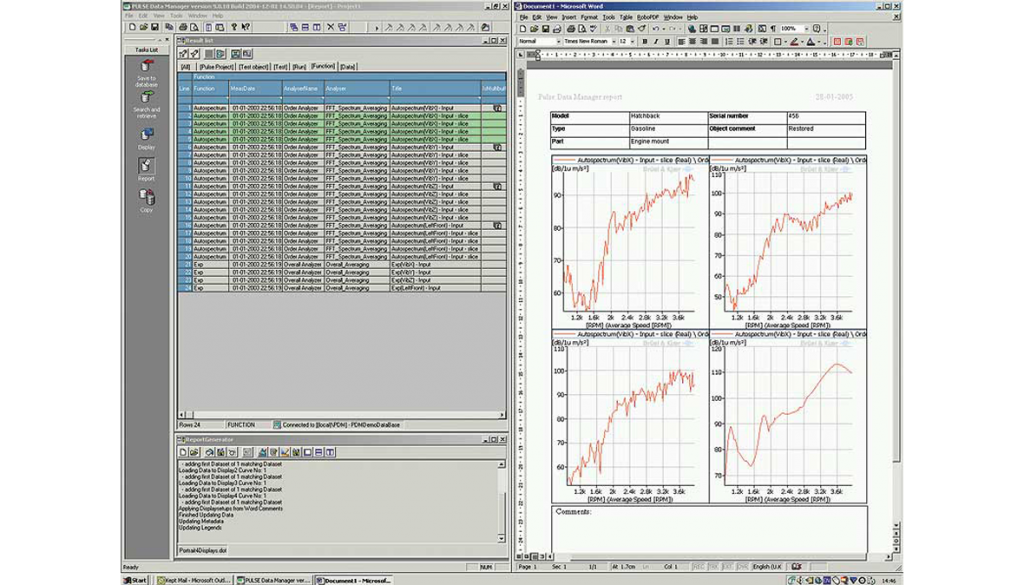The image size is (1024, 585).
Task: Click the Print icon in Word toolbar
Action: coord(569,29)
